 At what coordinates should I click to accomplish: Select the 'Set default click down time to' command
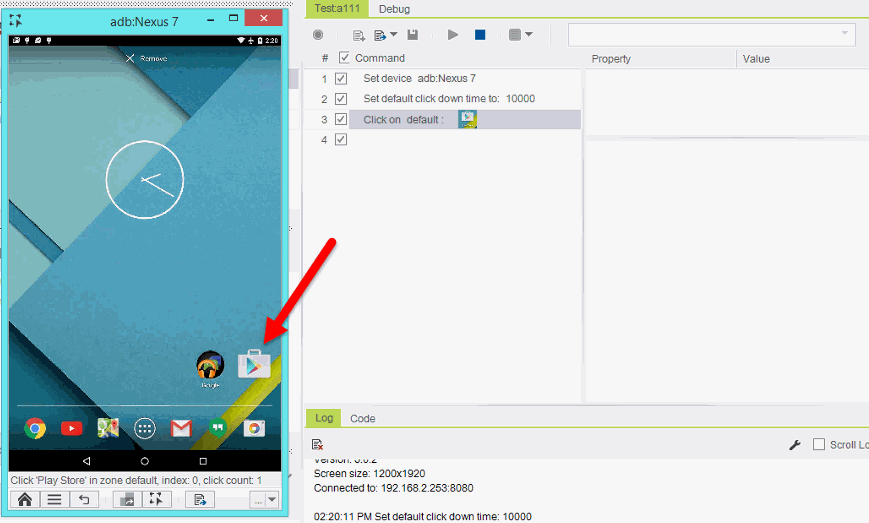[x=449, y=99]
